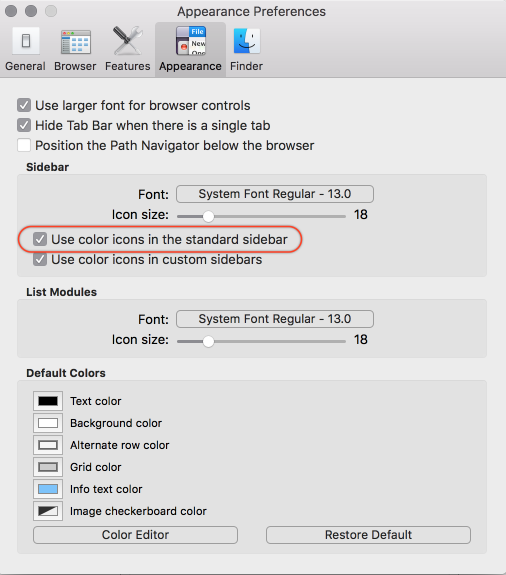This screenshot has height=575, width=506.
Task: Click the List Modules icon size value 18
Action: tap(361, 340)
